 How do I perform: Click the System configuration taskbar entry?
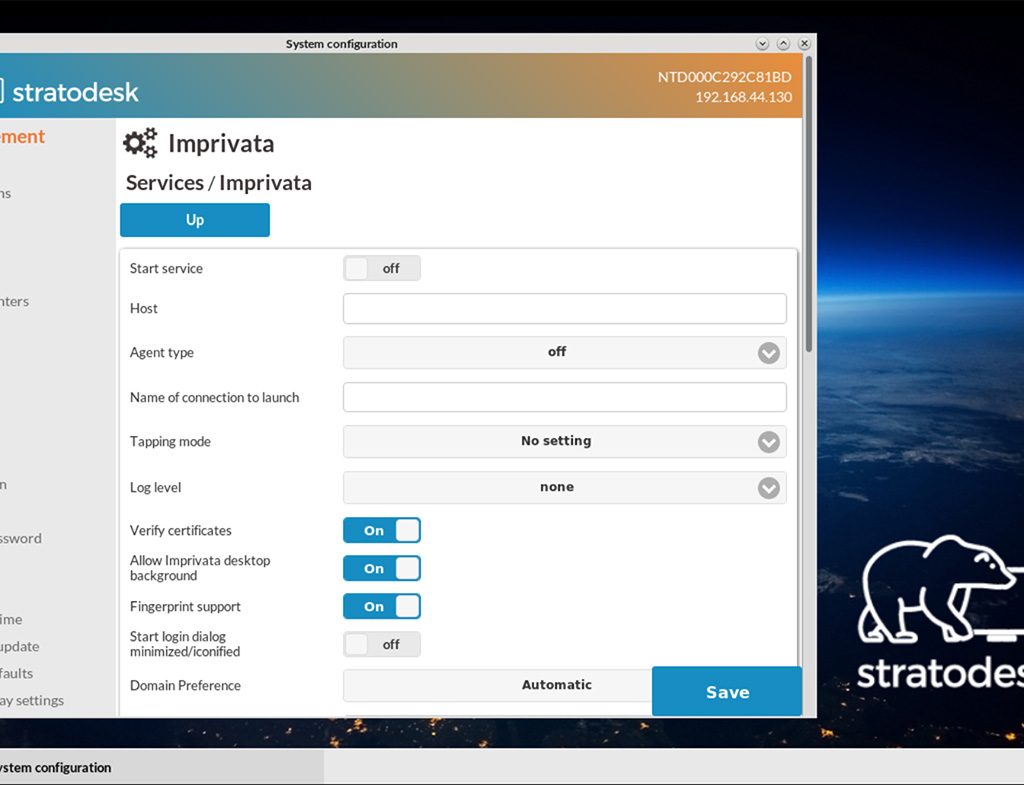pyautogui.click(x=161, y=767)
